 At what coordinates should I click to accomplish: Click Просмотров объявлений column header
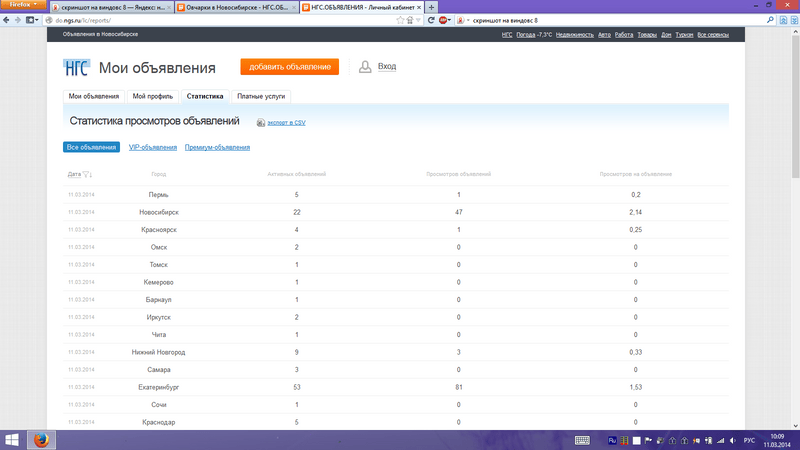click(x=459, y=174)
